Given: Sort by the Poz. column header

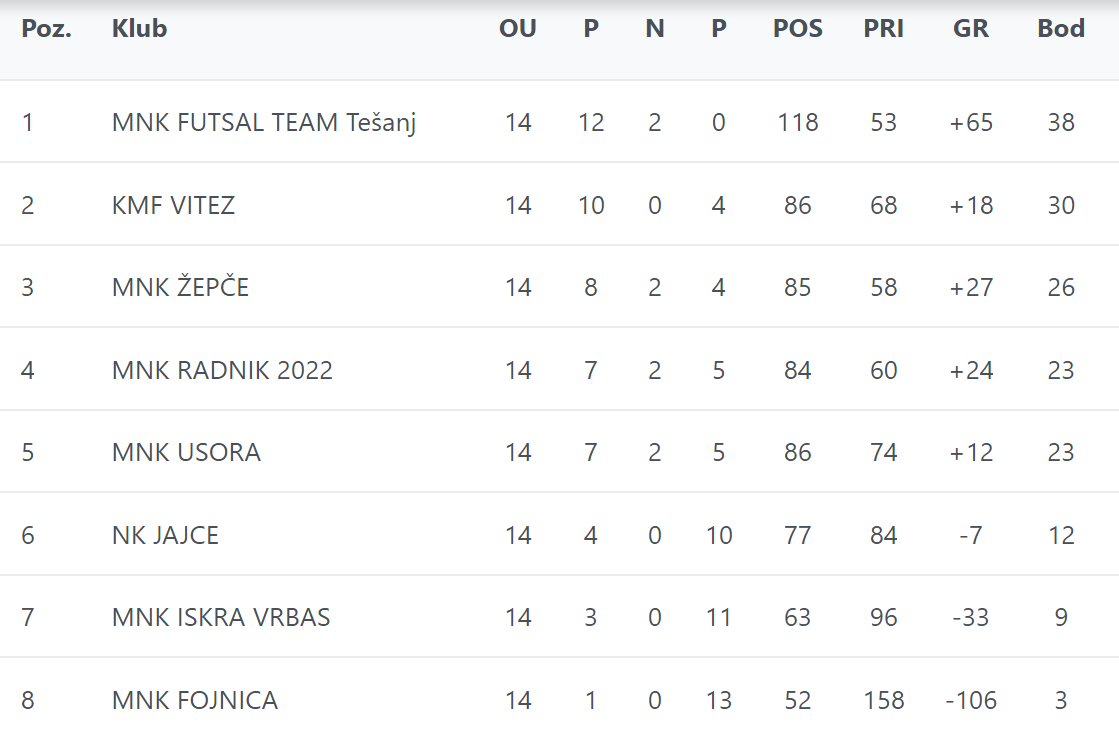Looking at the screenshot, I should (46, 29).
